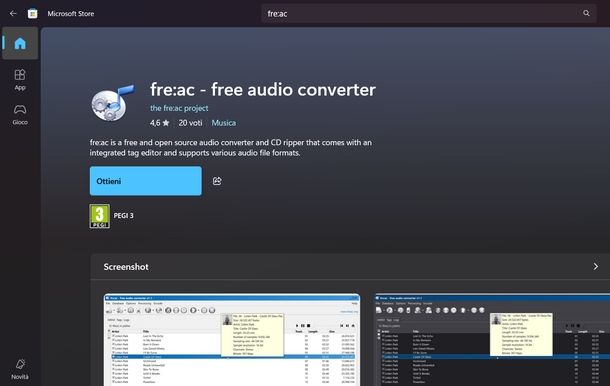The image size is (610, 386).
Task: Click the app description text
Action: [231, 147]
